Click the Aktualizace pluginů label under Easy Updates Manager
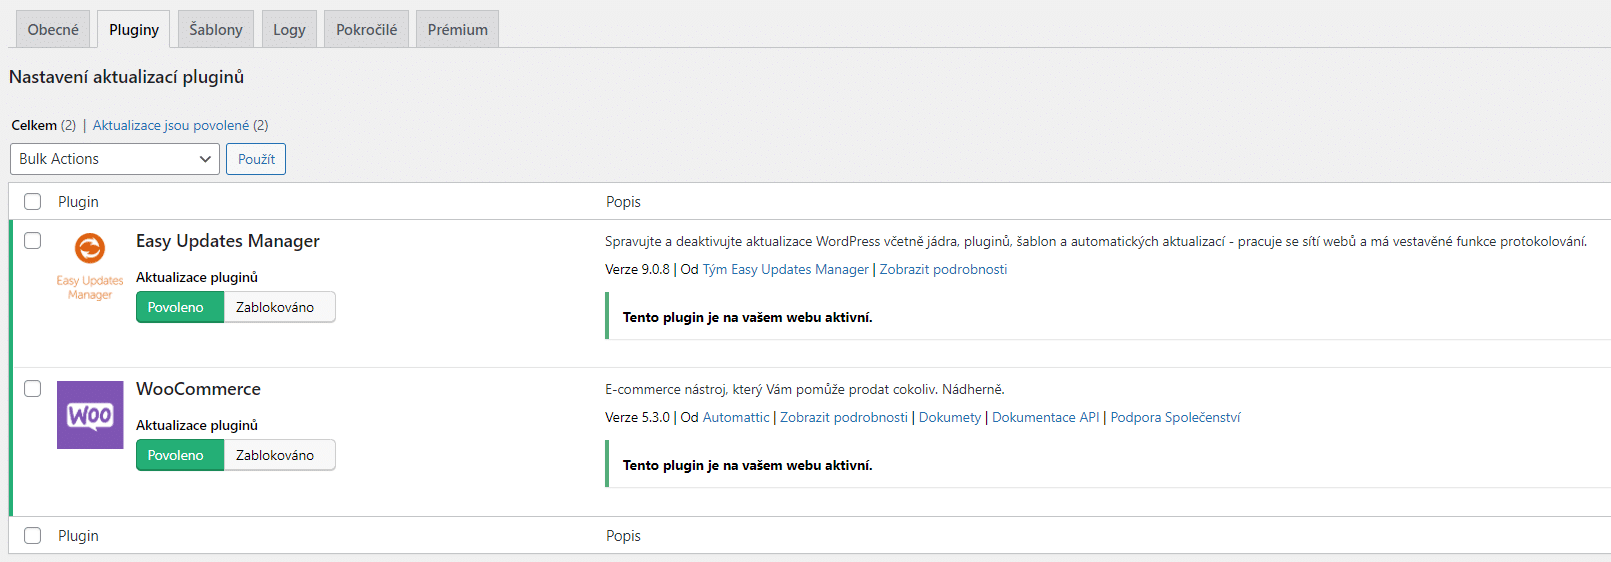The height and width of the screenshot is (562, 1611). [197, 277]
